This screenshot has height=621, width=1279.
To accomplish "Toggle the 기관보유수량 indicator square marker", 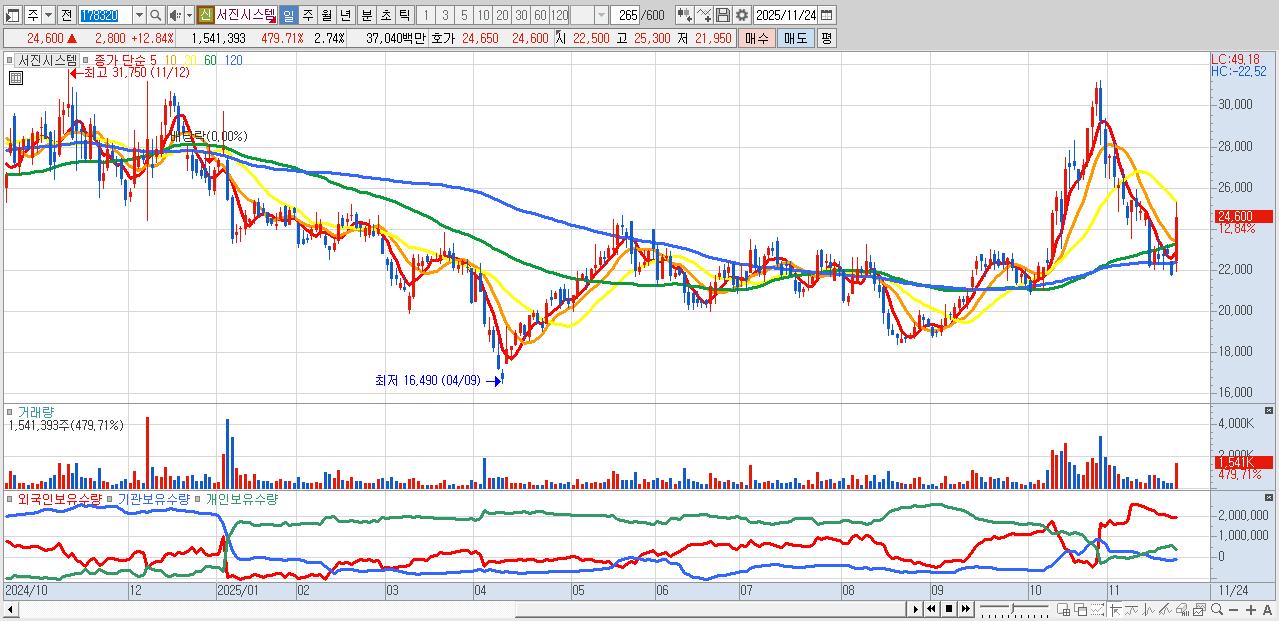I will point(111,498).
